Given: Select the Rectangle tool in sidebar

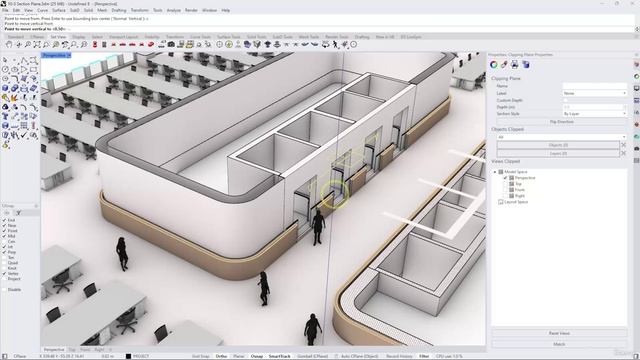Looking at the screenshot, I should (x=33, y=70).
